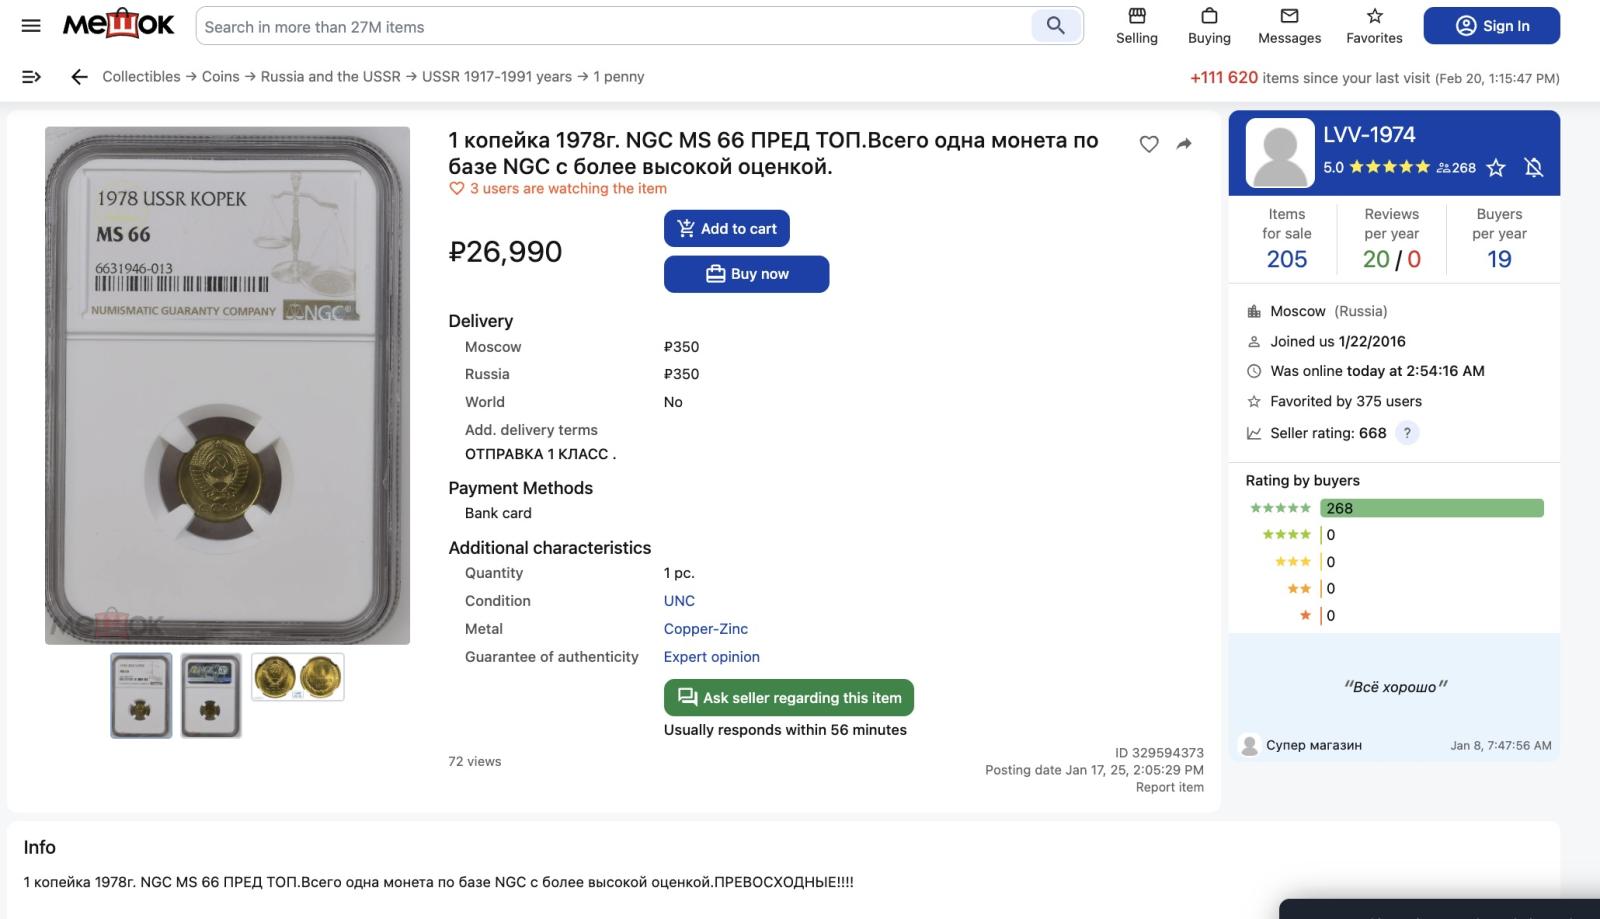Go back using the left arrow
This screenshot has width=1600, height=919.
tap(80, 77)
